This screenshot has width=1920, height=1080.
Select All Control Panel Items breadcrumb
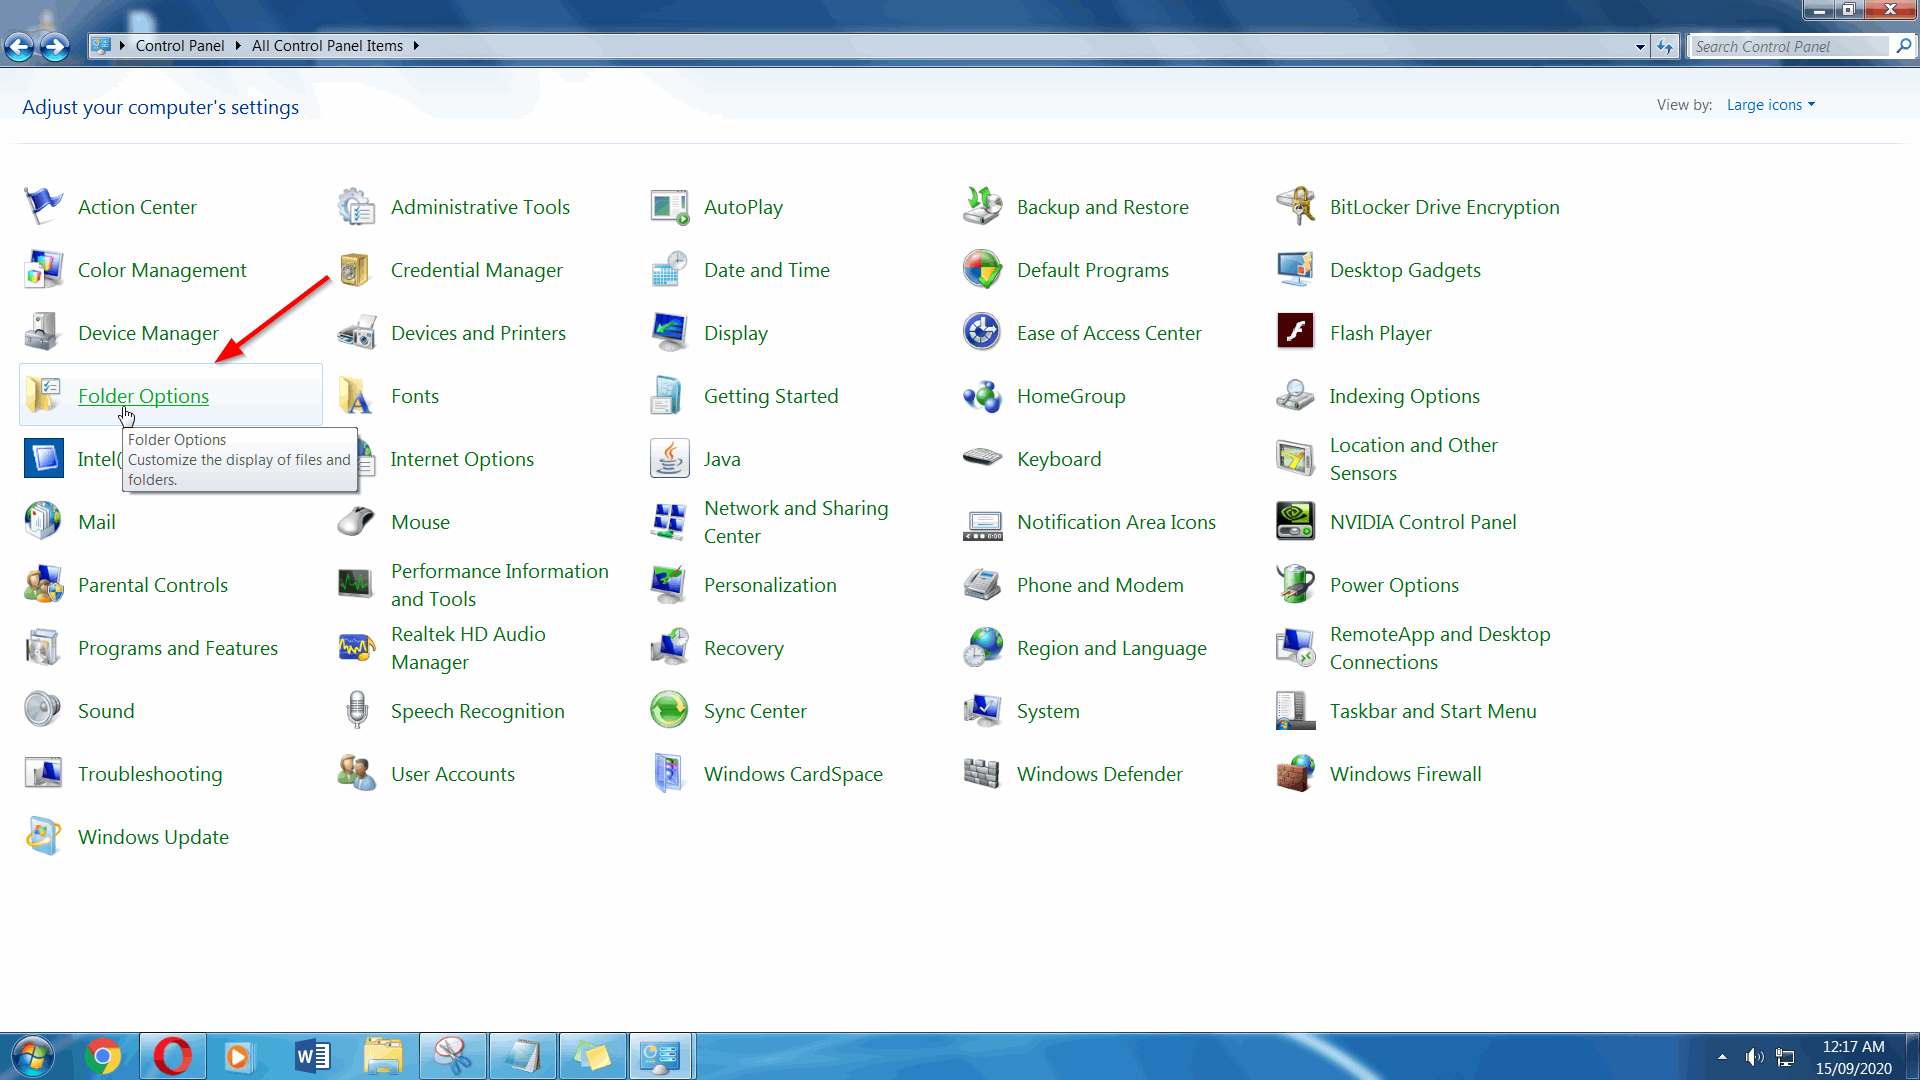(327, 46)
